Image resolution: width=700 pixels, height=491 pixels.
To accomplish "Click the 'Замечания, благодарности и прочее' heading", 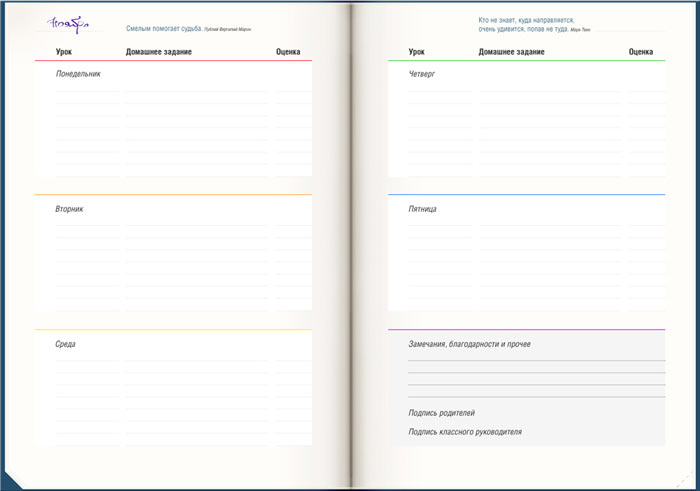I will coord(469,344).
